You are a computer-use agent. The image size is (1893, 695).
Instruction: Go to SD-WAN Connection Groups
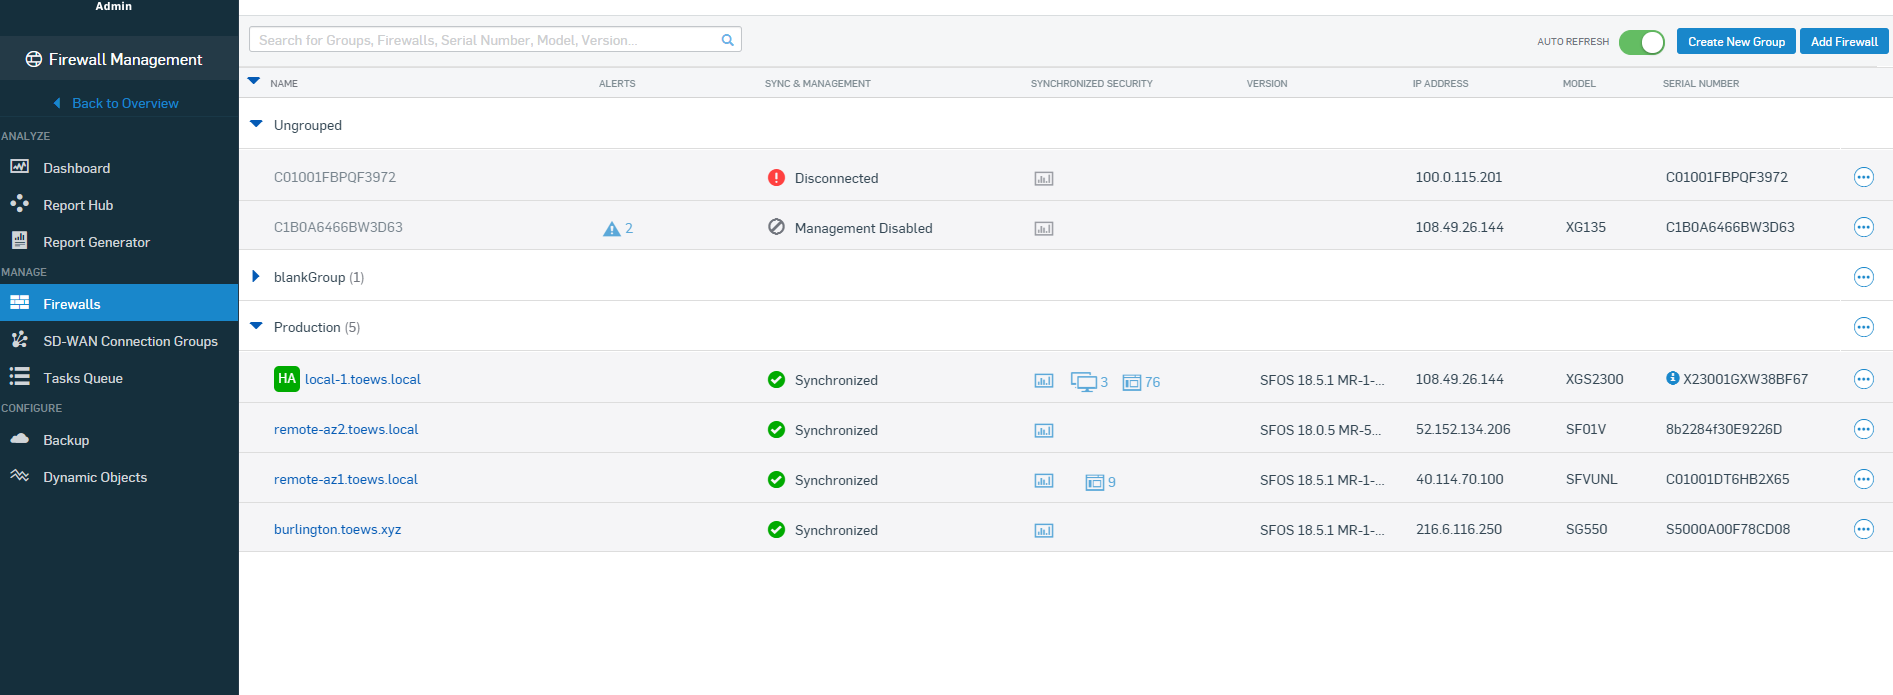pyautogui.click(x=130, y=341)
